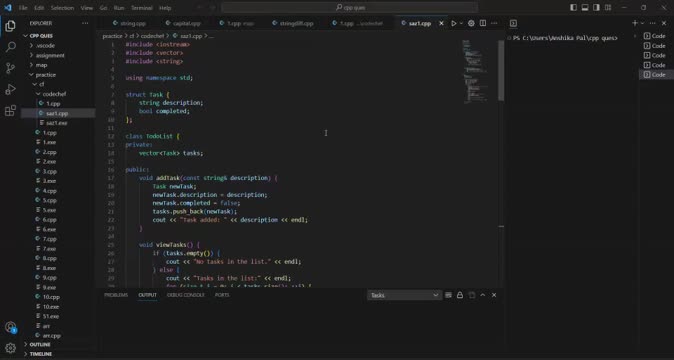
Task: Click the command center search box
Action: 349,7
